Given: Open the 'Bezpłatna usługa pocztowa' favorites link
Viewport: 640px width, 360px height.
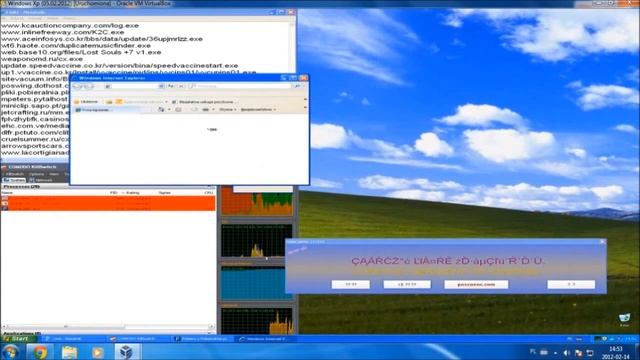Looking at the screenshot, I should 203,102.
